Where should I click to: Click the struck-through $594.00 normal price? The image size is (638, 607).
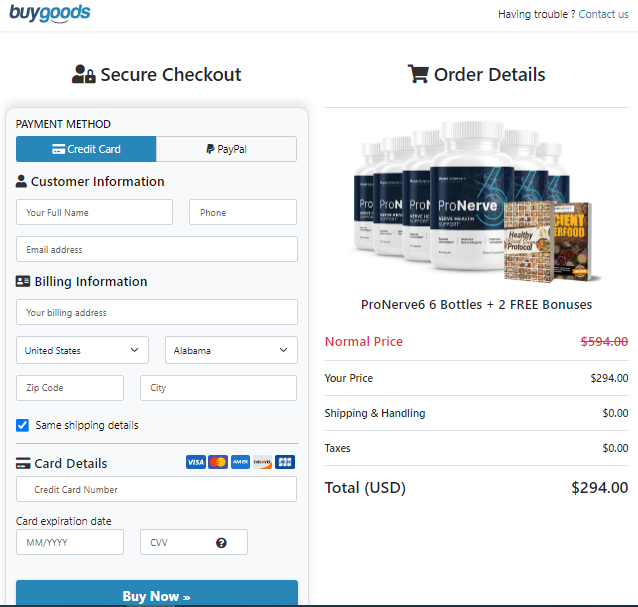click(x=604, y=341)
